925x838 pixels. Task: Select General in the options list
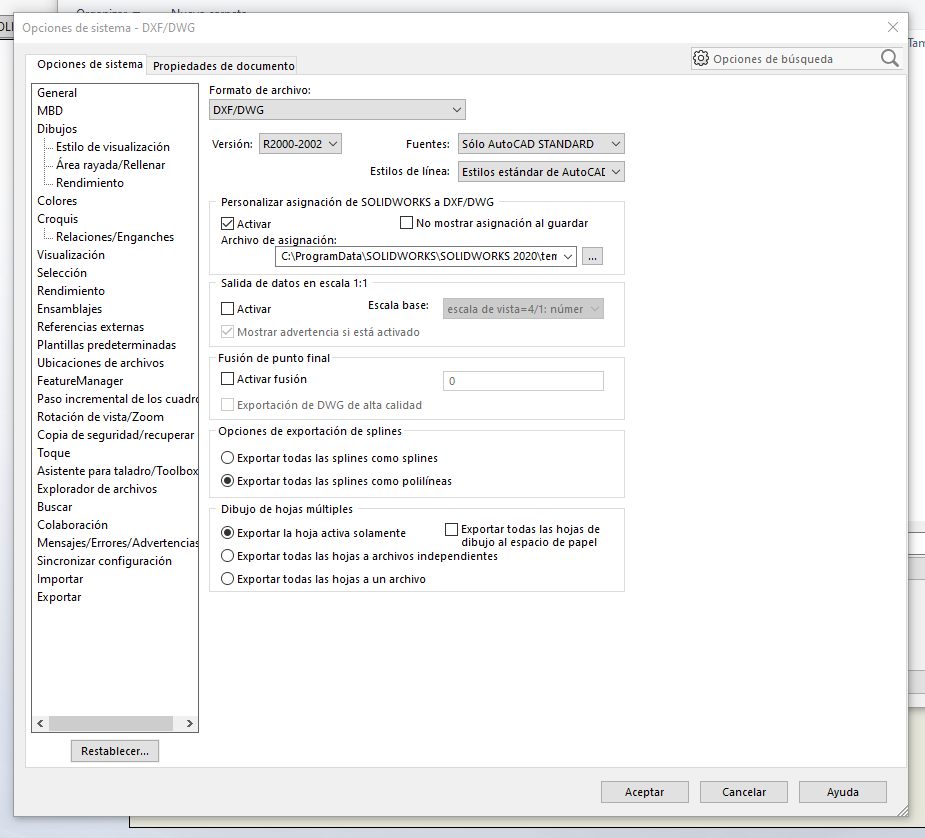(x=57, y=93)
